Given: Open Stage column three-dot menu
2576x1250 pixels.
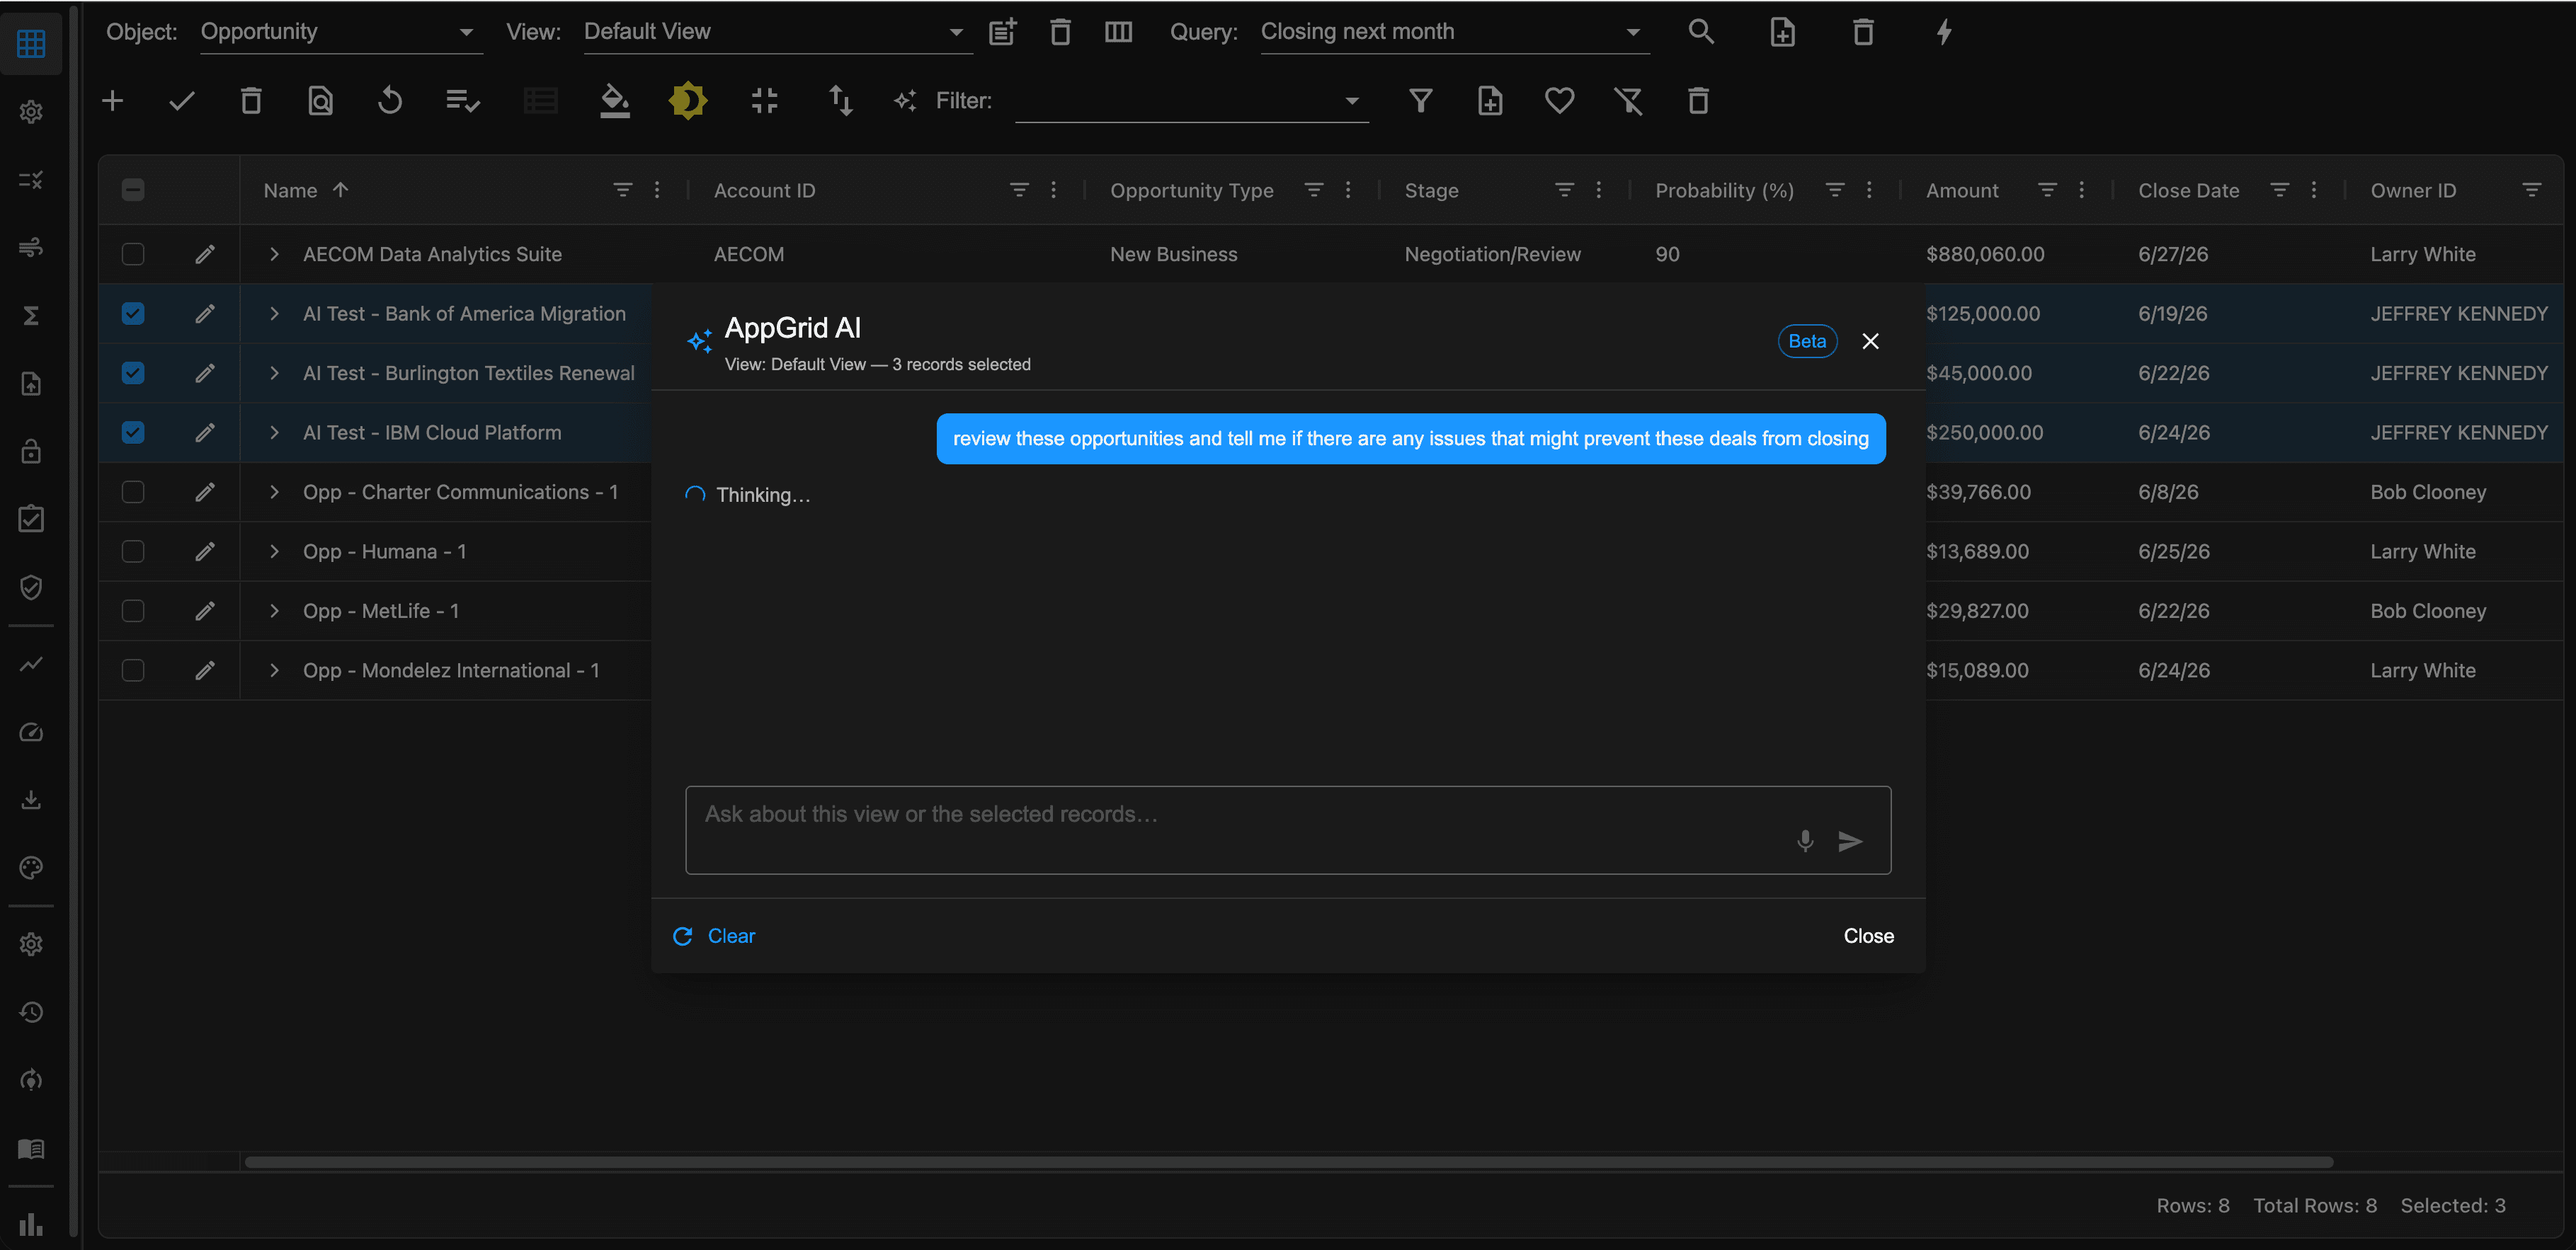Looking at the screenshot, I should (1598, 190).
